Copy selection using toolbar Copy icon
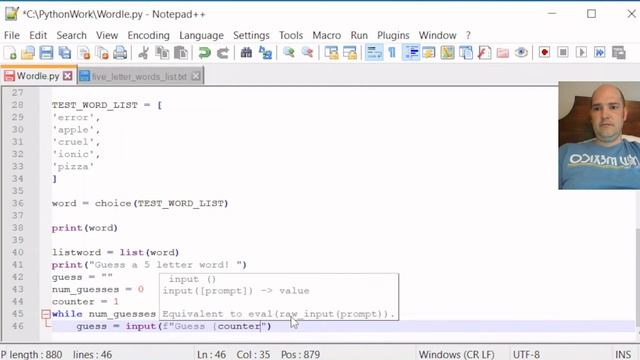The width and height of the screenshot is (640, 360). pyautogui.click(x=162, y=53)
